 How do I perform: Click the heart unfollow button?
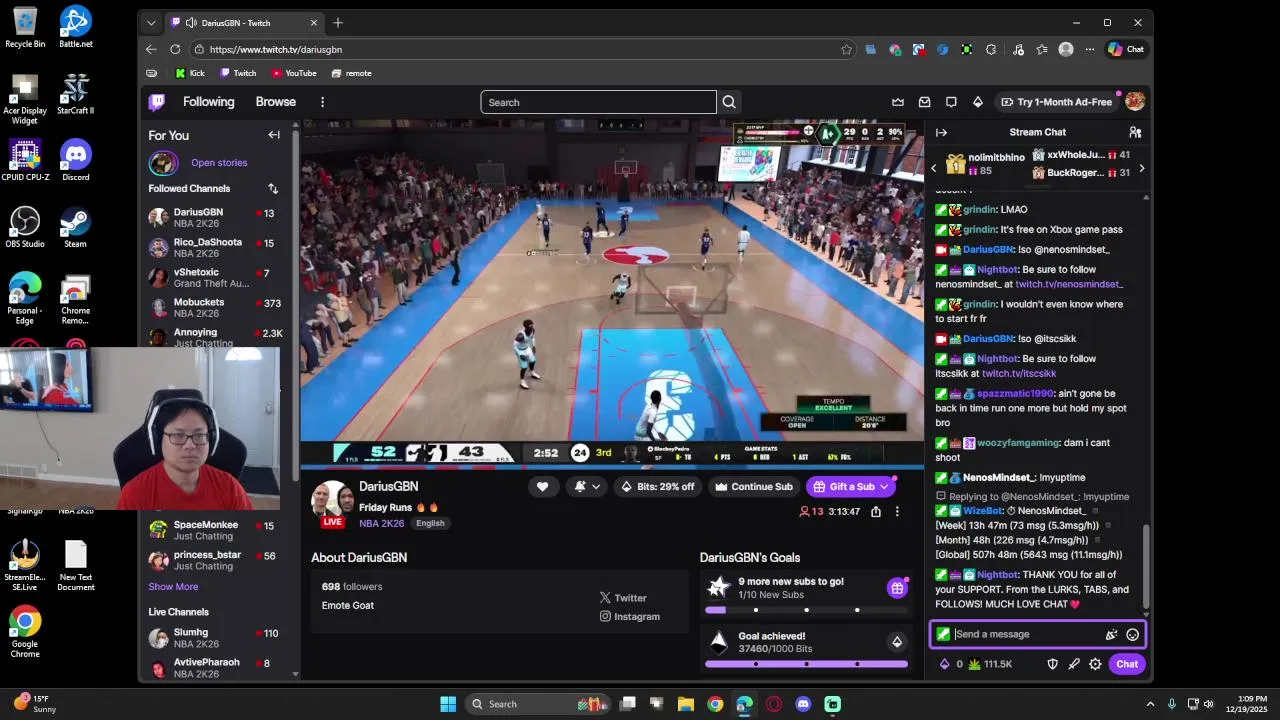[x=542, y=487]
